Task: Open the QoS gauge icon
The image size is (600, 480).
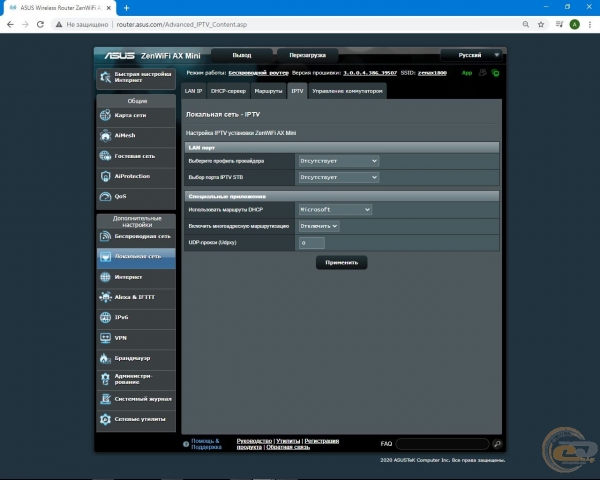Action: (x=105, y=196)
